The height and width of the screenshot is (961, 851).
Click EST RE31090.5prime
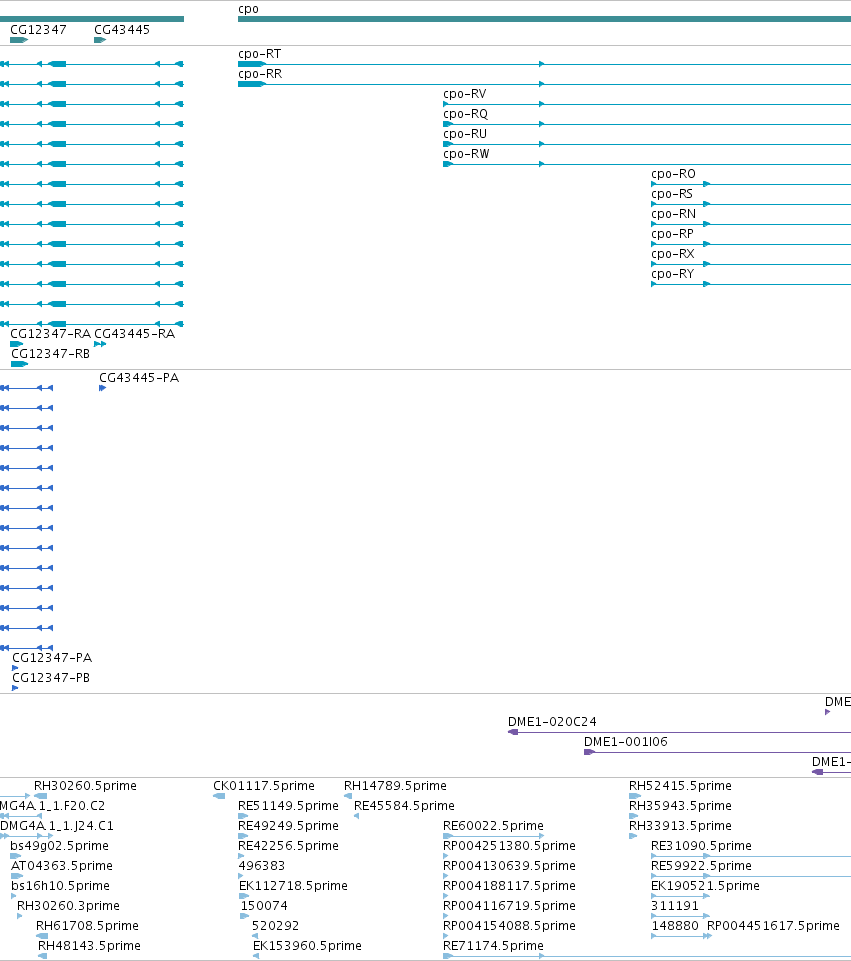coord(701,846)
